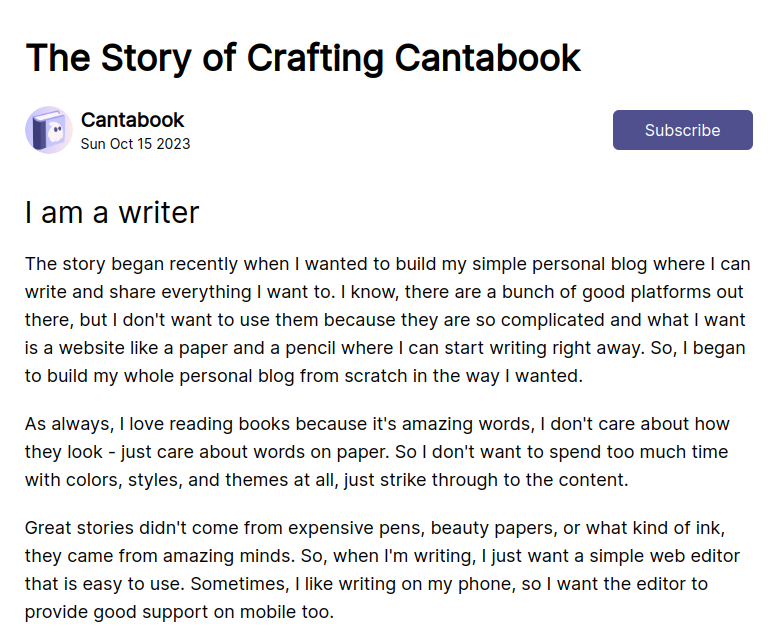Click the word writer in the heading
This screenshot has width=774, height=632.
(x=158, y=213)
